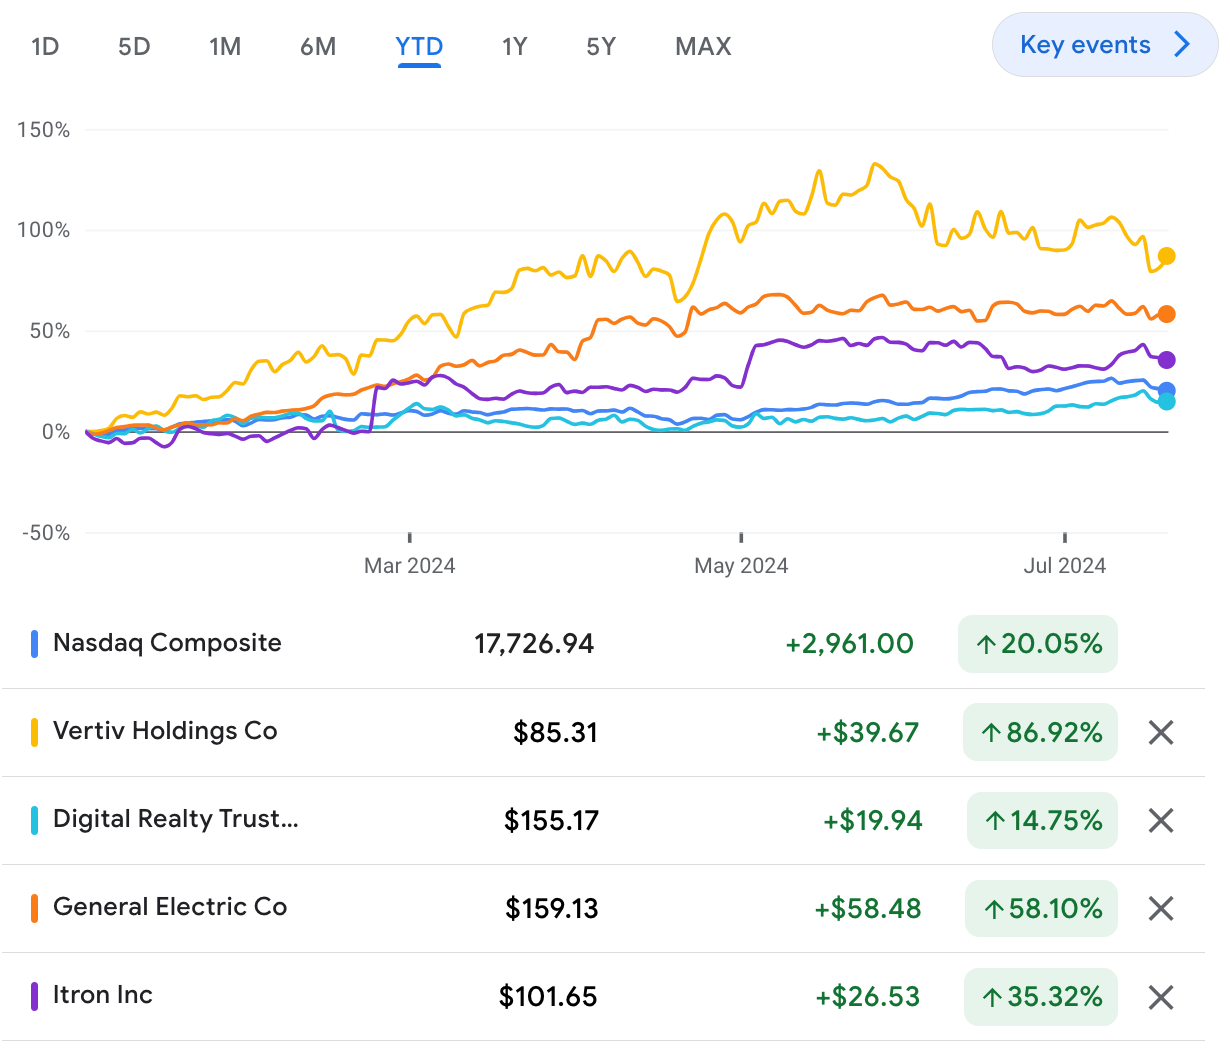
Task: Select the 1M time range tab
Action: tap(225, 46)
